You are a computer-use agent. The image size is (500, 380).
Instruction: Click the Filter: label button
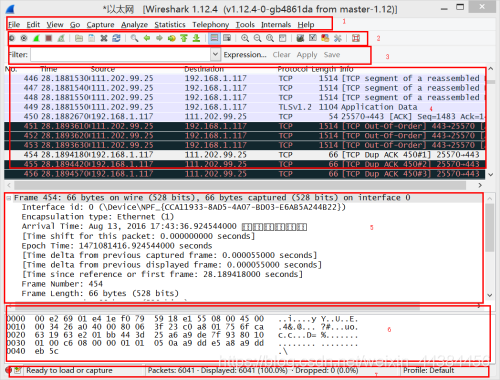(18, 55)
